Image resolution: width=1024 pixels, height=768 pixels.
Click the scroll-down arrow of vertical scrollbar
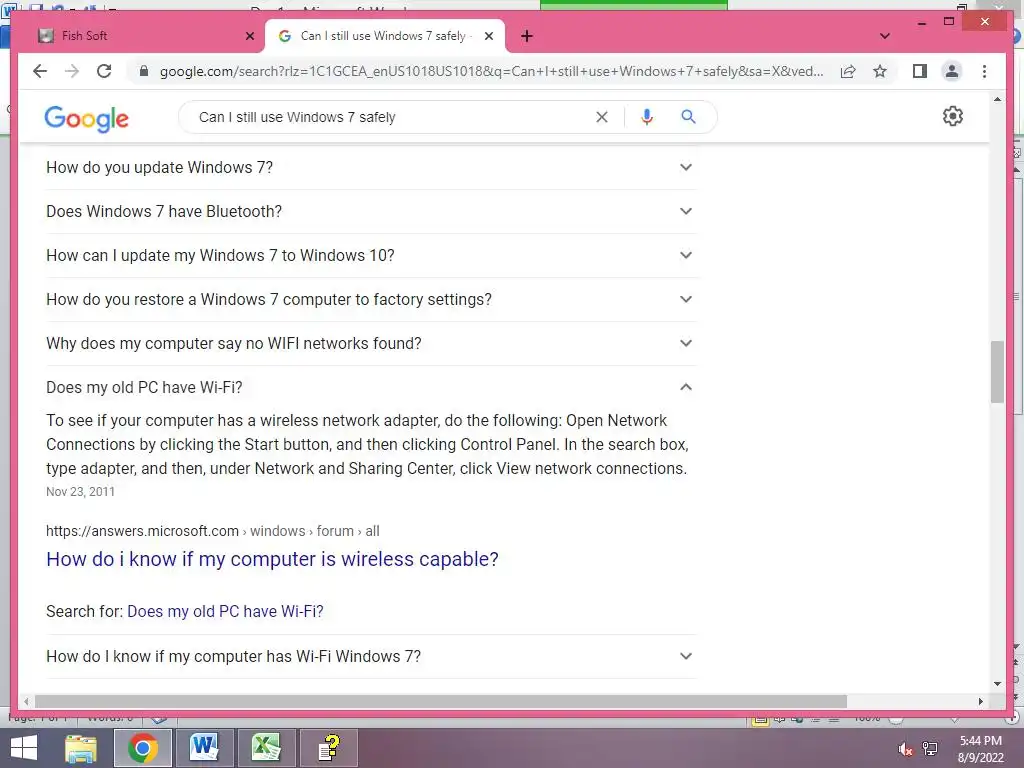(997, 684)
